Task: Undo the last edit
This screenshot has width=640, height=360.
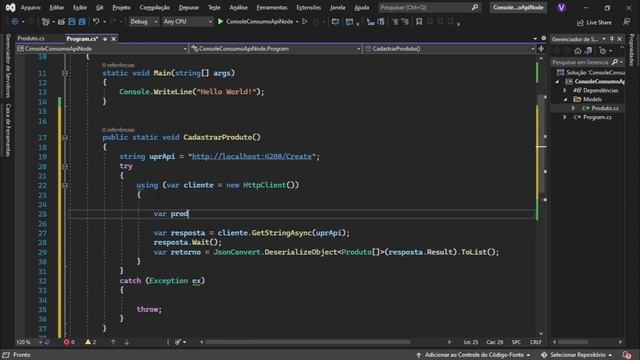Action: (96, 22)
